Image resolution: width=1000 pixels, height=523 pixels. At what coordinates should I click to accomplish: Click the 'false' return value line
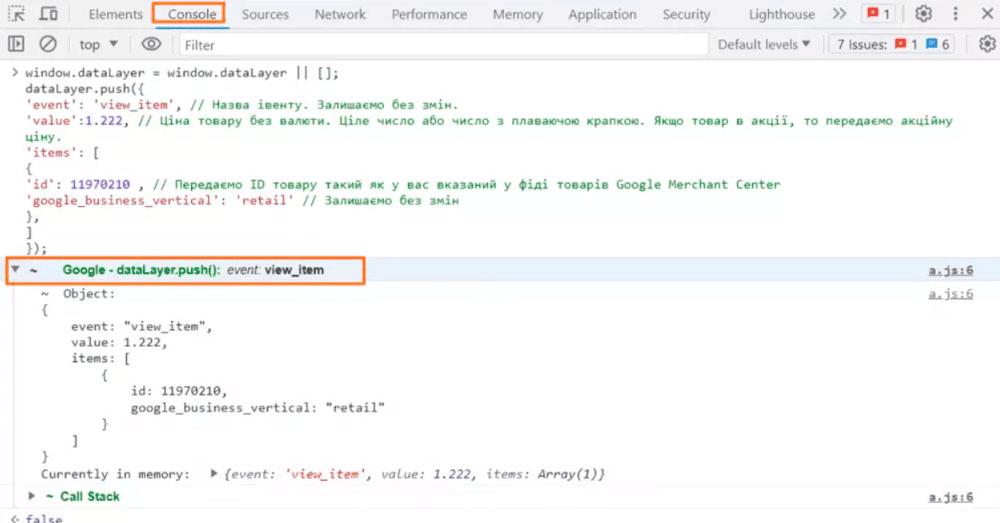click(44, 519)
